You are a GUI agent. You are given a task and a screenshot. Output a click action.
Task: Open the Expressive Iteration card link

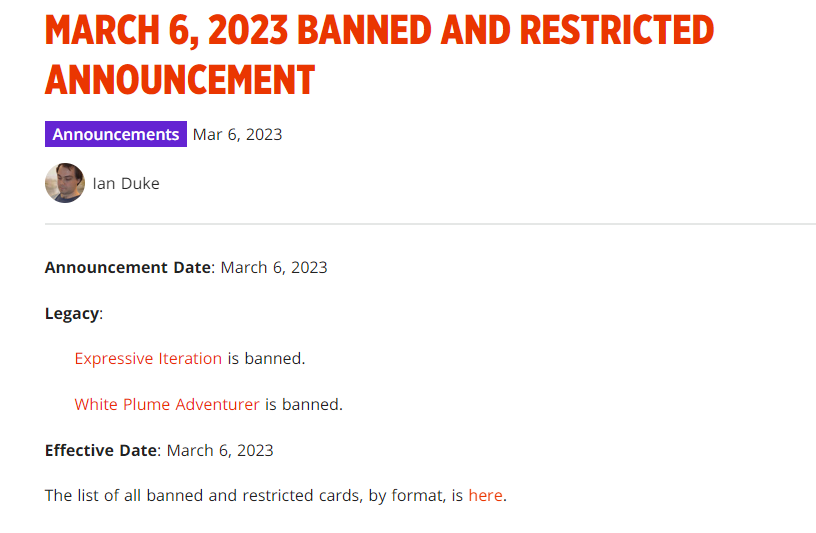point(148,358)
